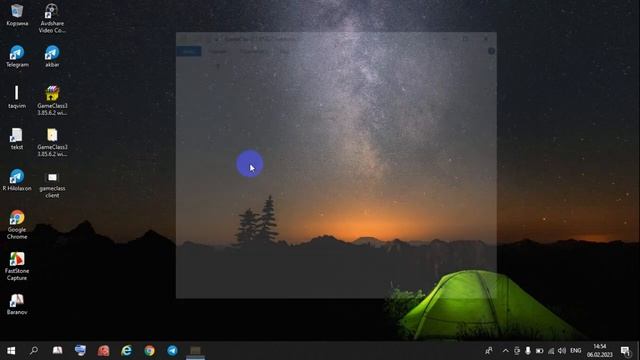Screen dimensions: 640x360
Task: Open Telegram from the taskbar
Action: 172,351
